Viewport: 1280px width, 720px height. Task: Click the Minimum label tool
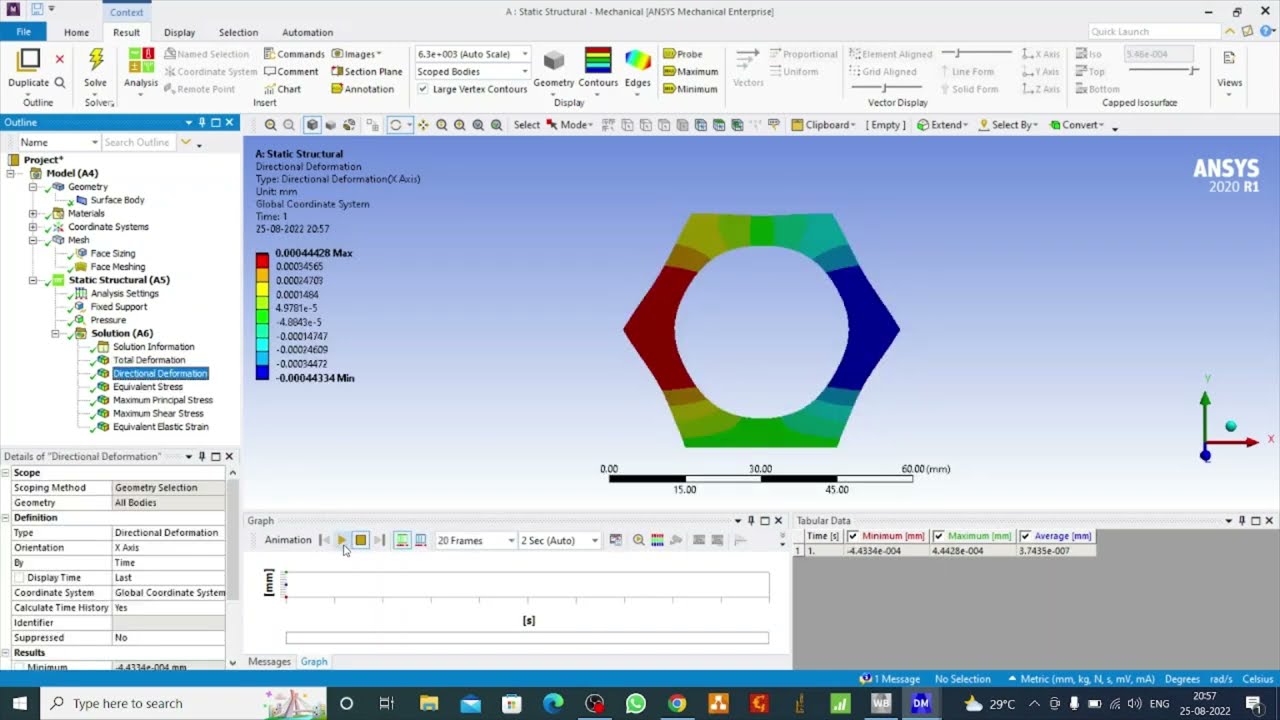[690, 89]
